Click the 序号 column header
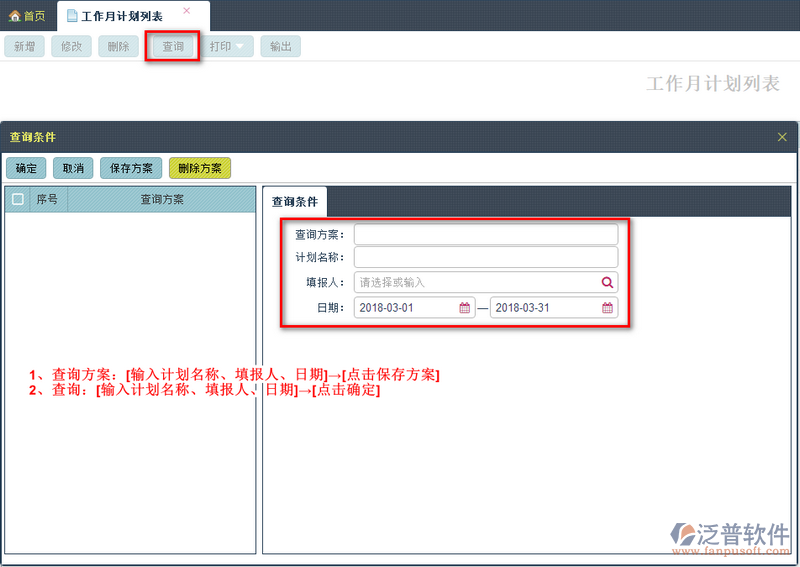 tap(47, 199)
